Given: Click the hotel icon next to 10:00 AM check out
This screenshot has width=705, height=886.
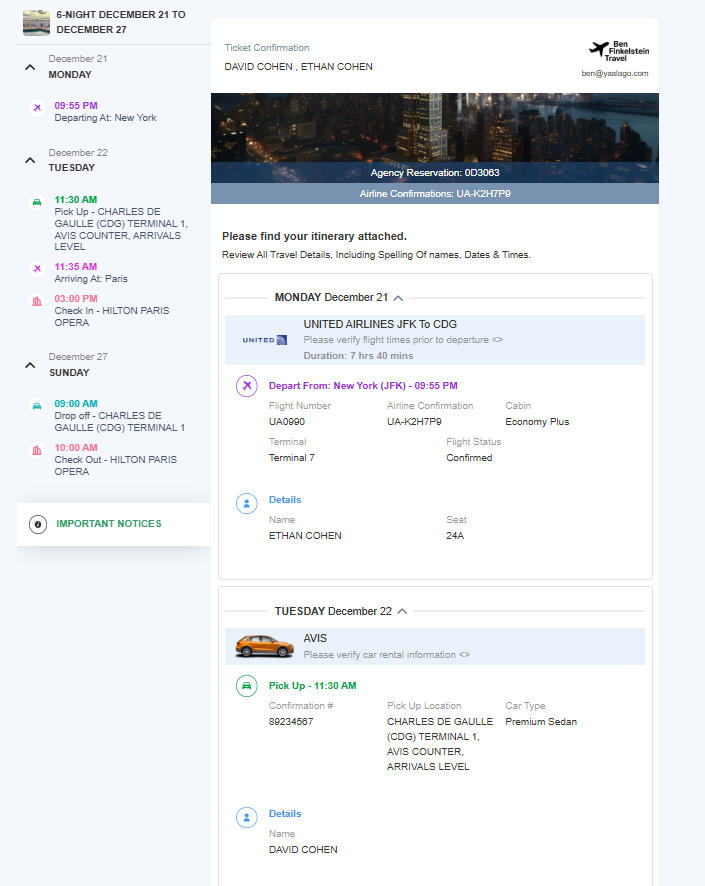Looking at the screenshot, I should (37, 450).
